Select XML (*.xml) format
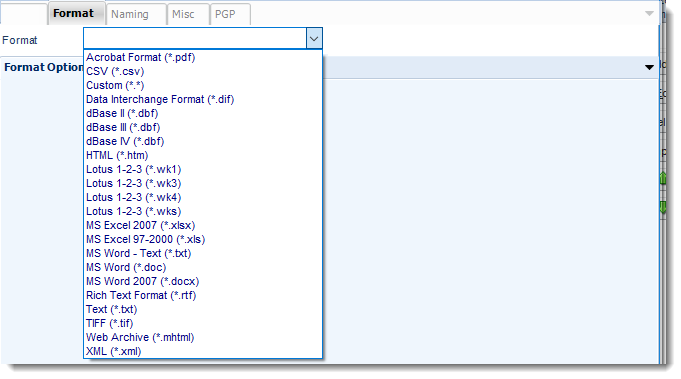 203,351
